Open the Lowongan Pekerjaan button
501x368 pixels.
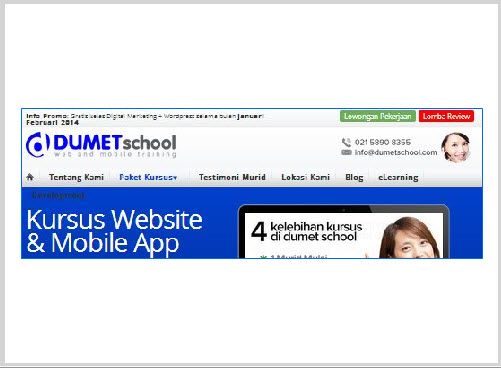378,116
